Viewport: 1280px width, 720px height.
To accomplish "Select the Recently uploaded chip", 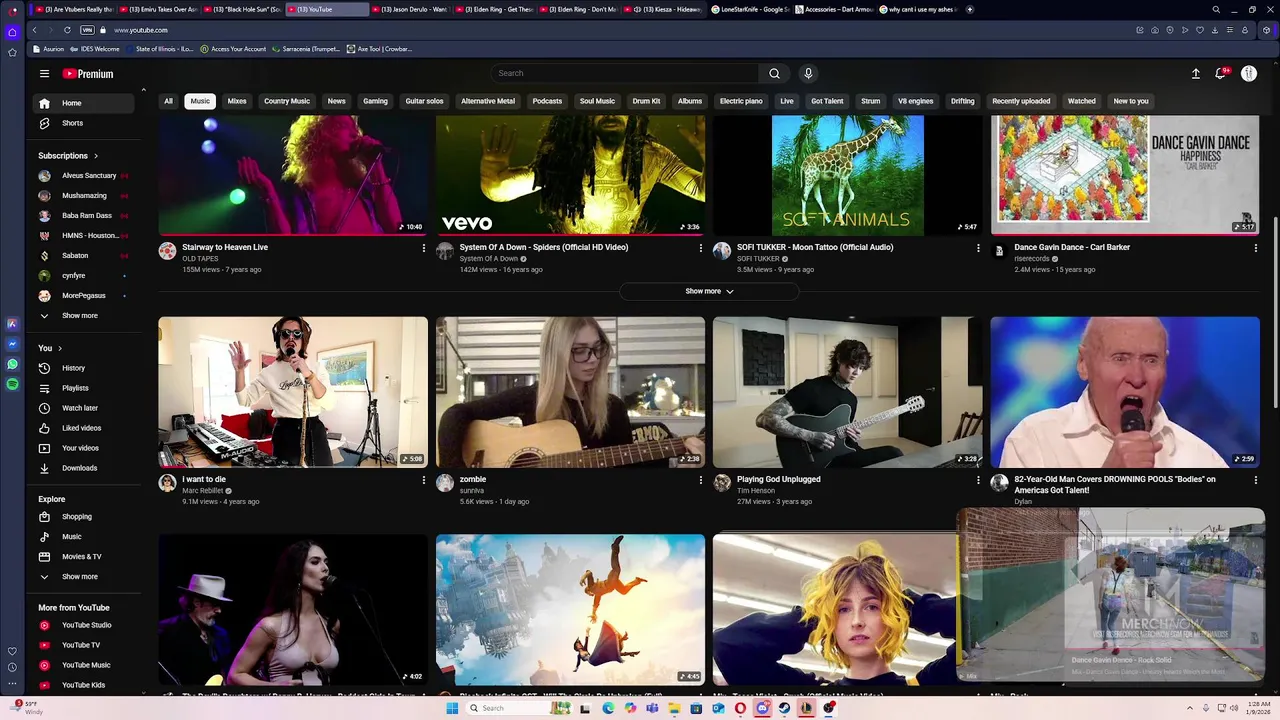I will coord(1021,101).
